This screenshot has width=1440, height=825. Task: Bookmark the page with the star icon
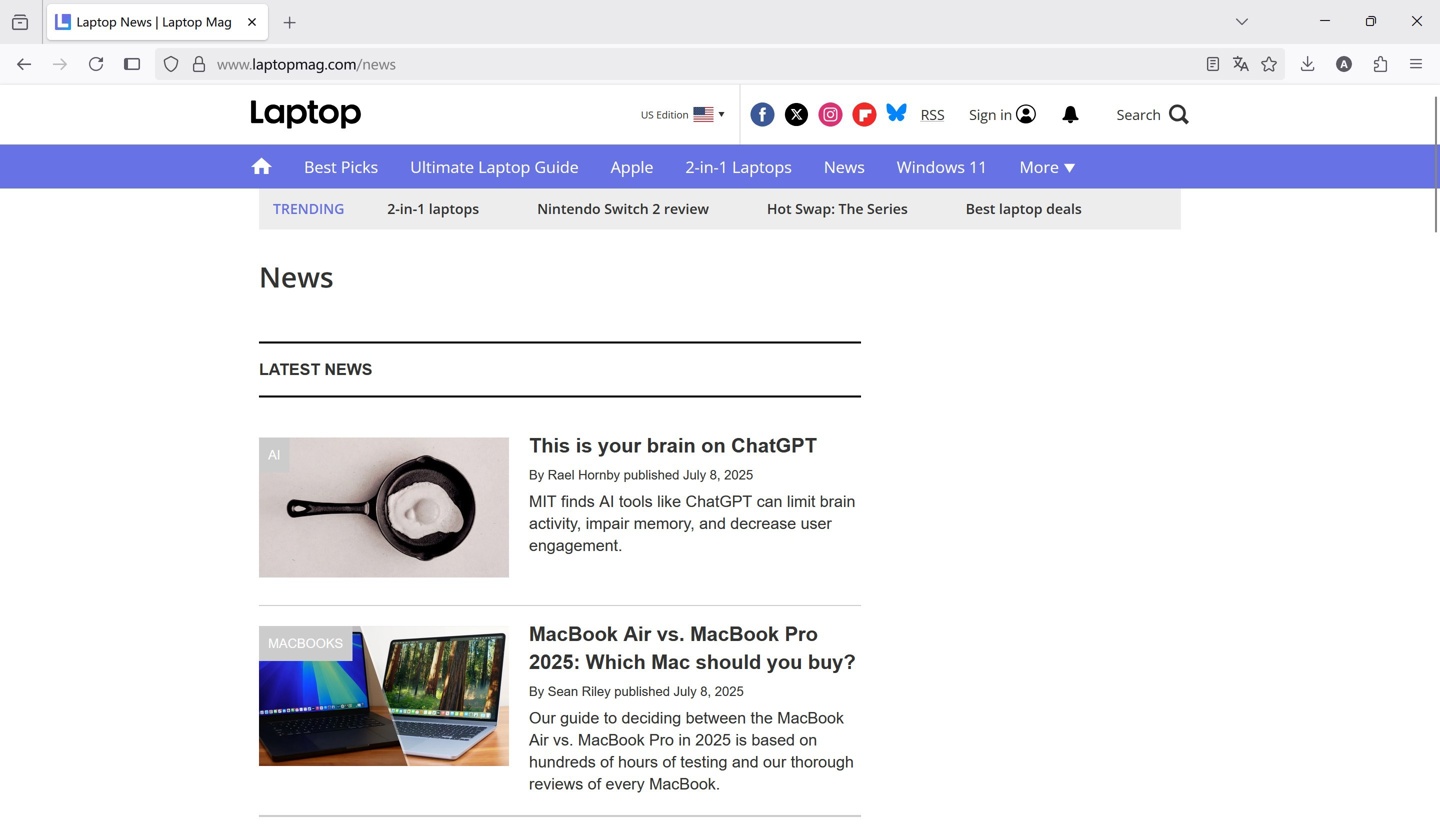(x=1268, y=64)
